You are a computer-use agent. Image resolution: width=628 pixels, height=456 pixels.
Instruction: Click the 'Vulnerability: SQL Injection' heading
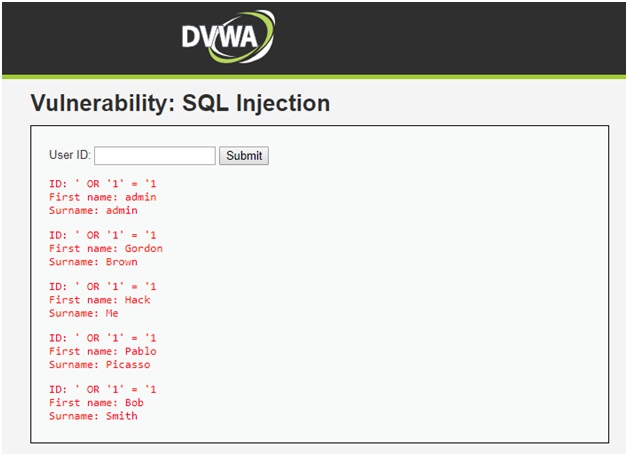click(x=180, y=103)
